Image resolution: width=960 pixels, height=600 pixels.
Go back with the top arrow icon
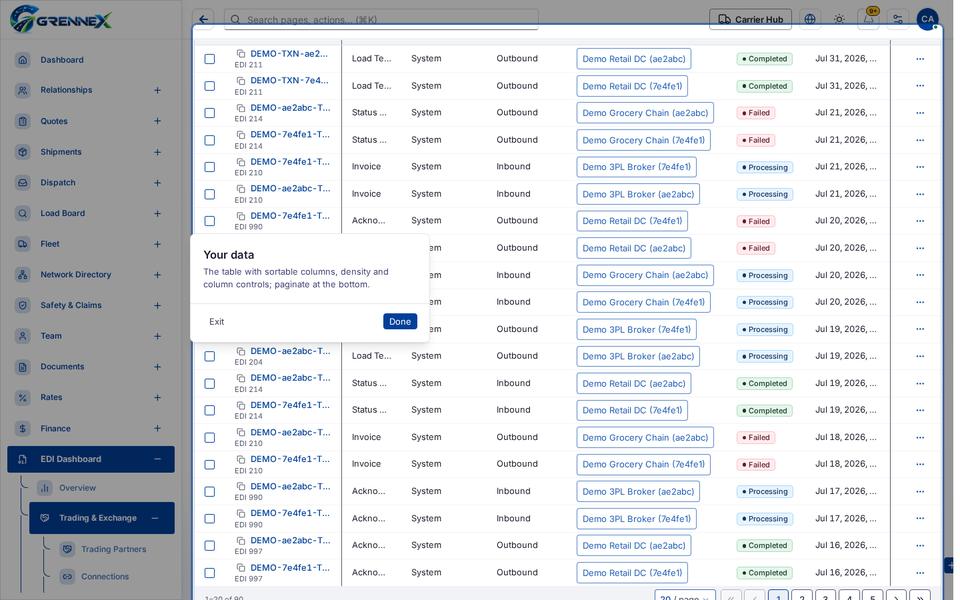203,19
